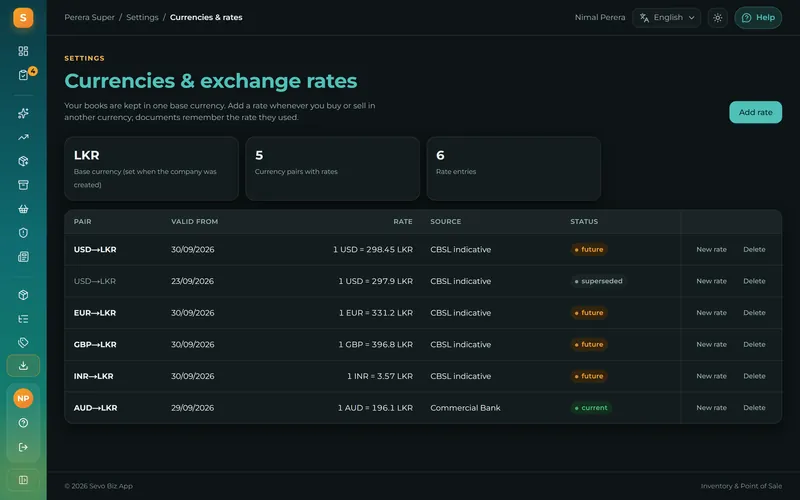
Task: Click the sidebar question-mark help icon
Action: click(23, 423)
